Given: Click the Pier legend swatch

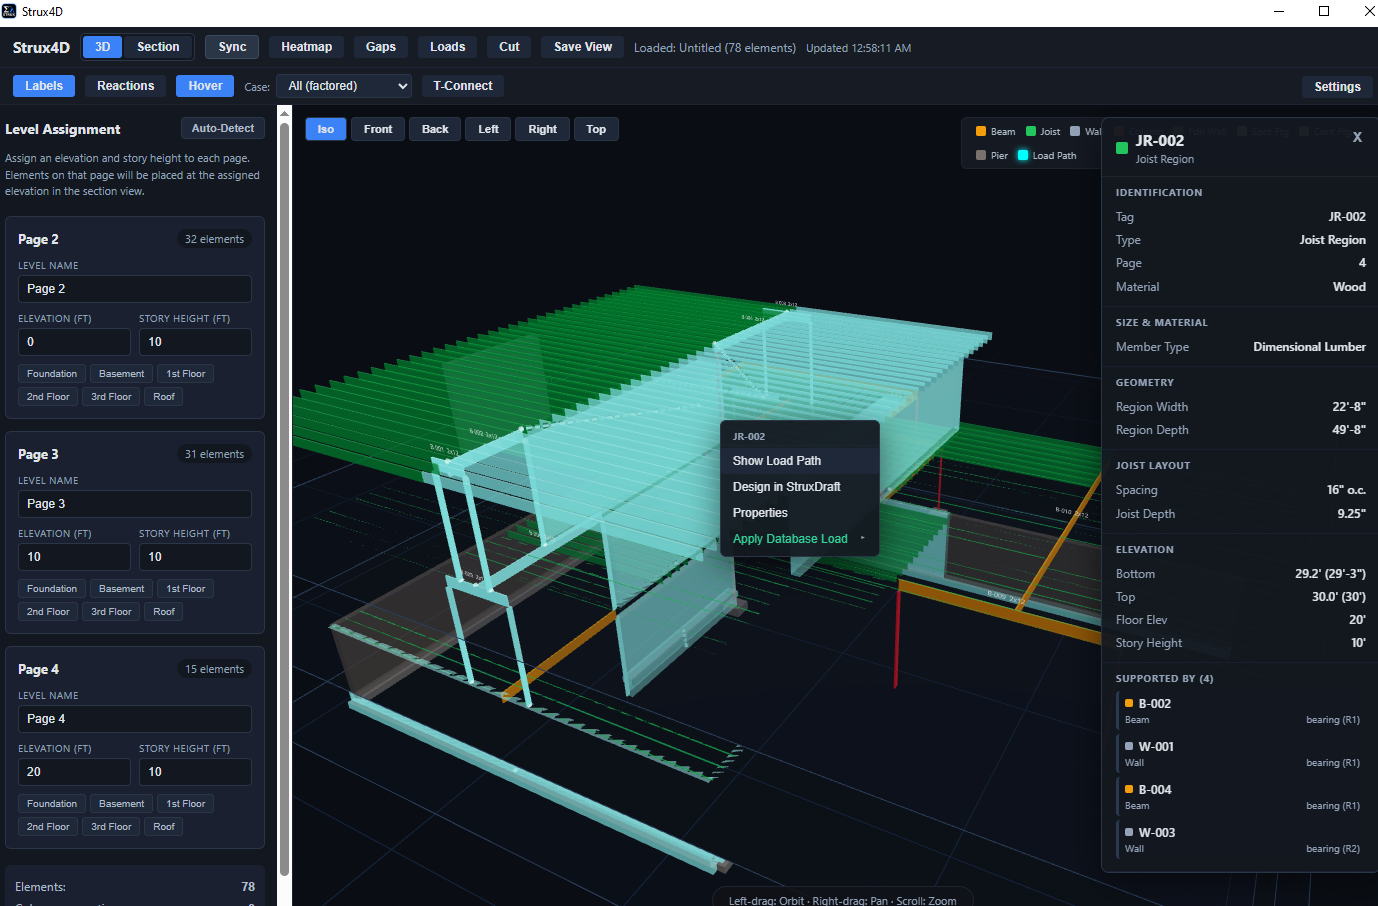Looking at the screenshot, I should pyautogui.click(x=981, y=155).
